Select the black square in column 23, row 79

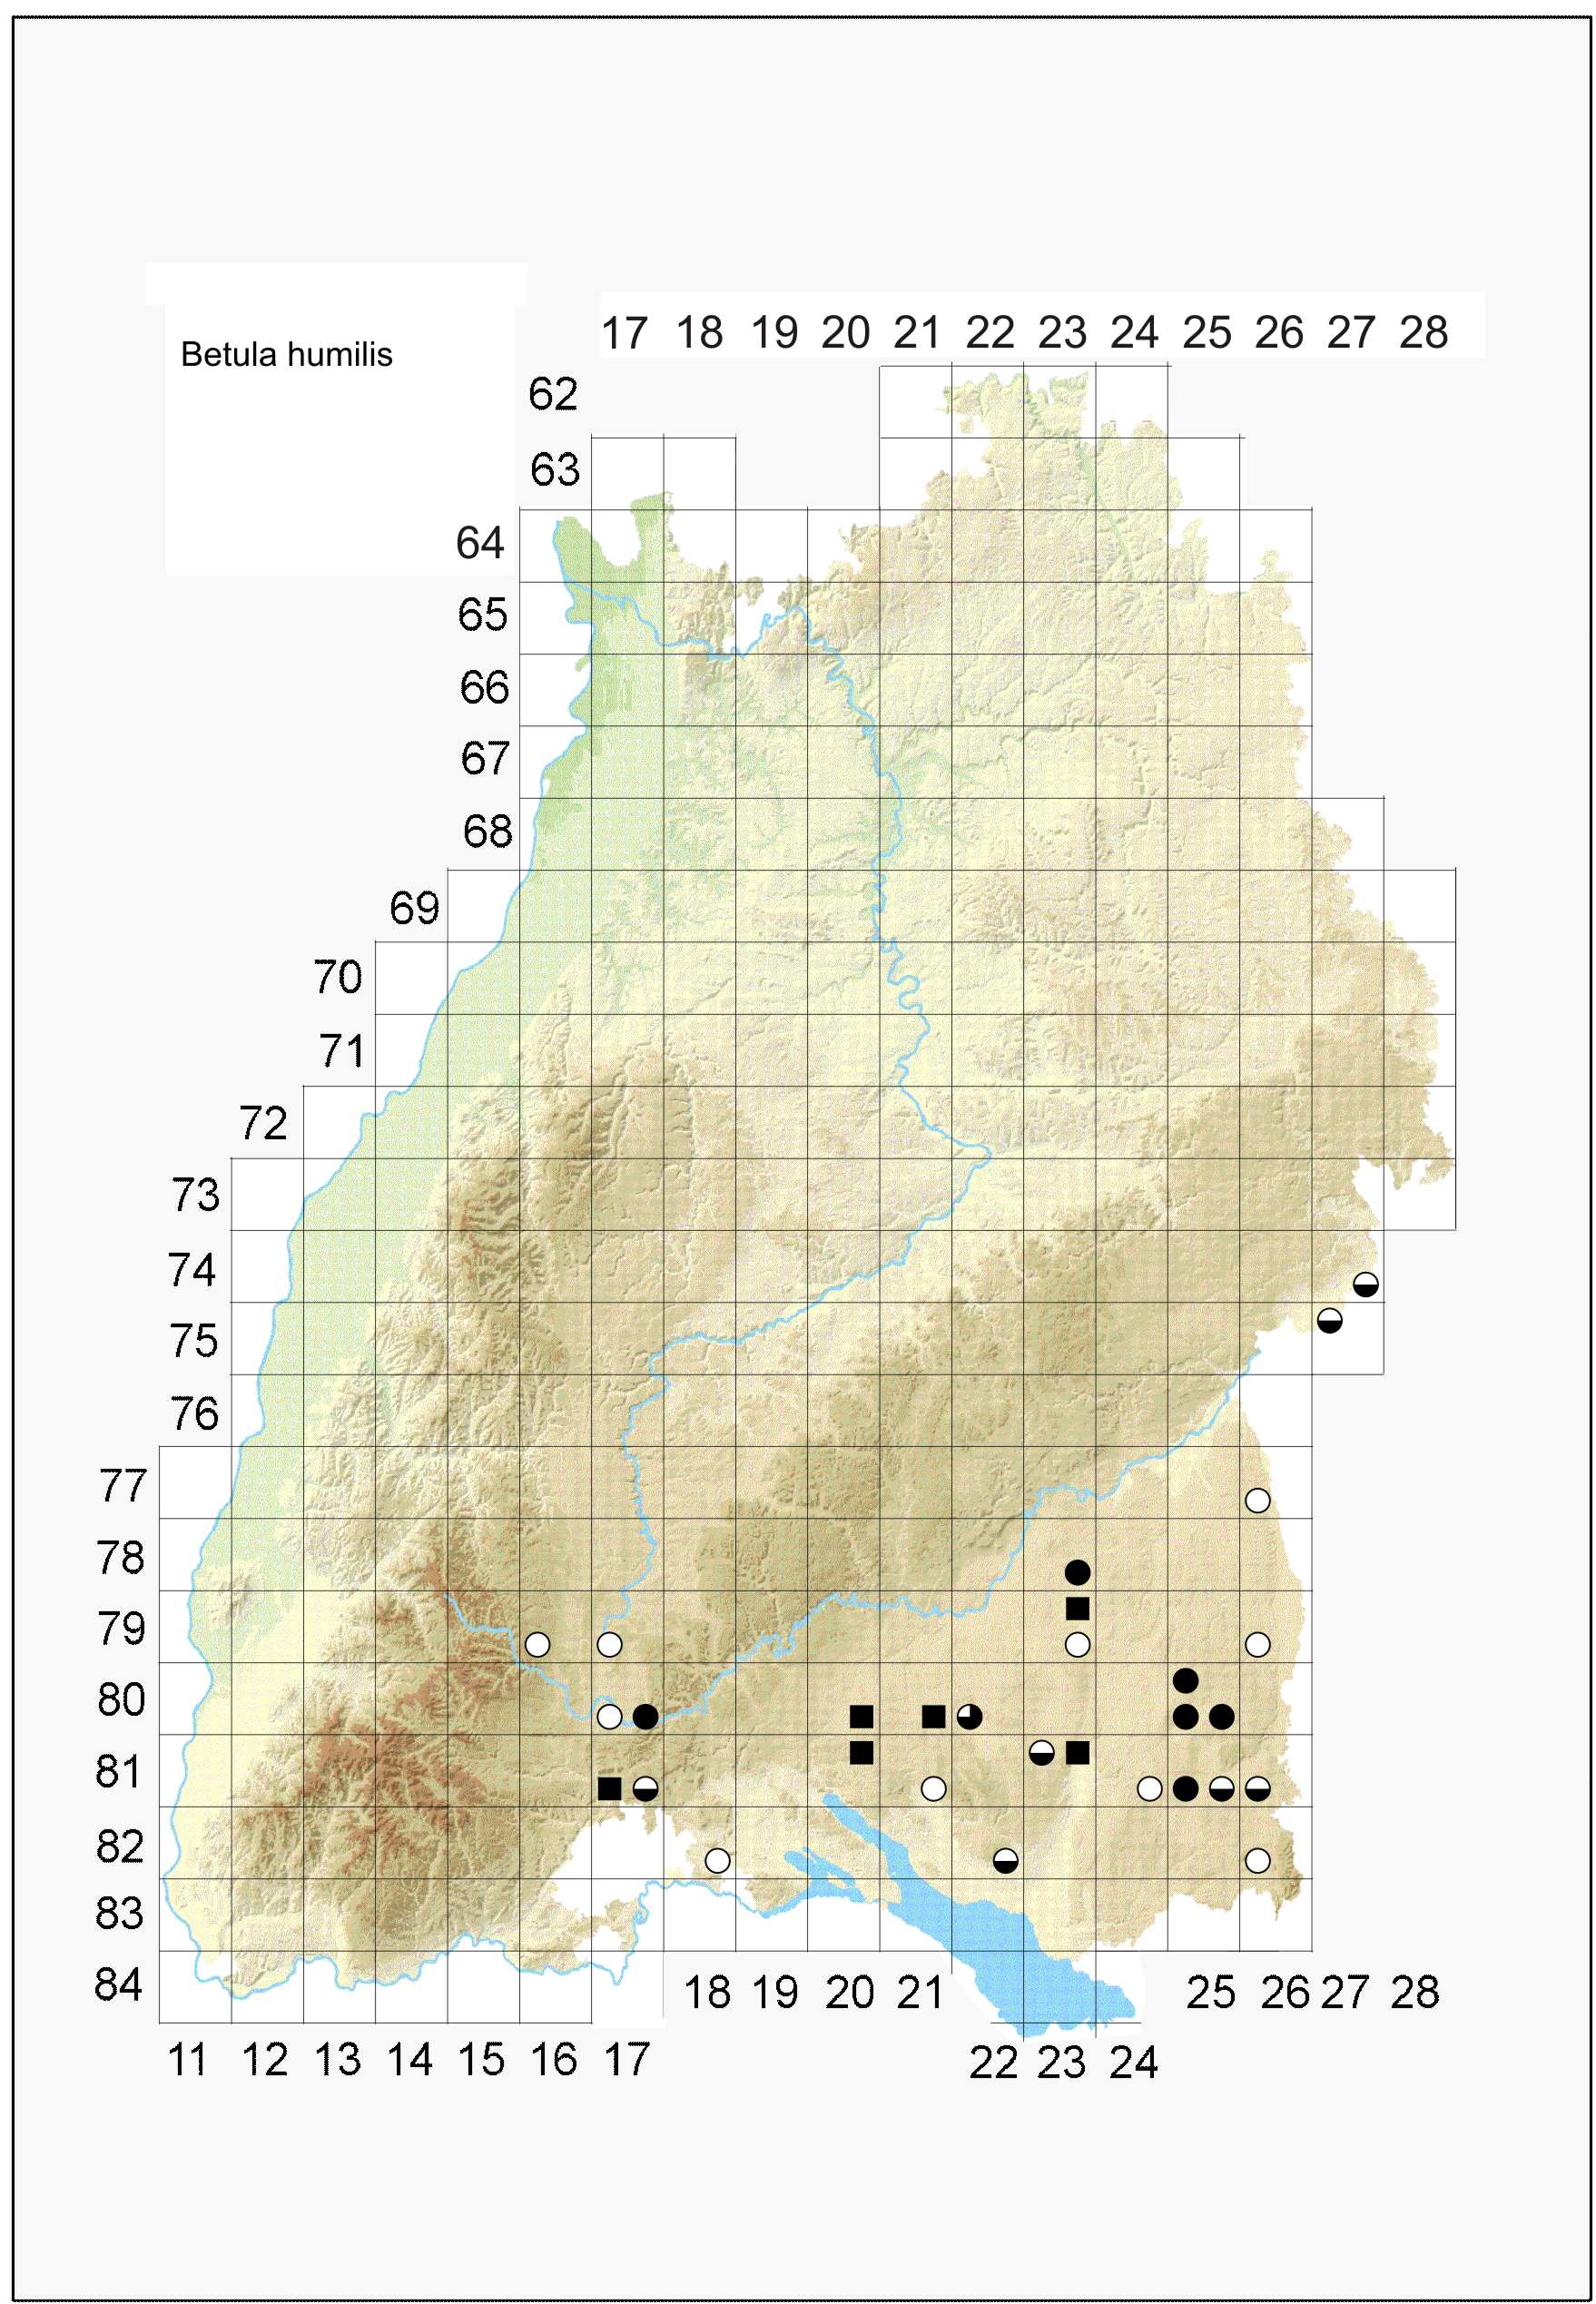[x=1077, y=1609]
